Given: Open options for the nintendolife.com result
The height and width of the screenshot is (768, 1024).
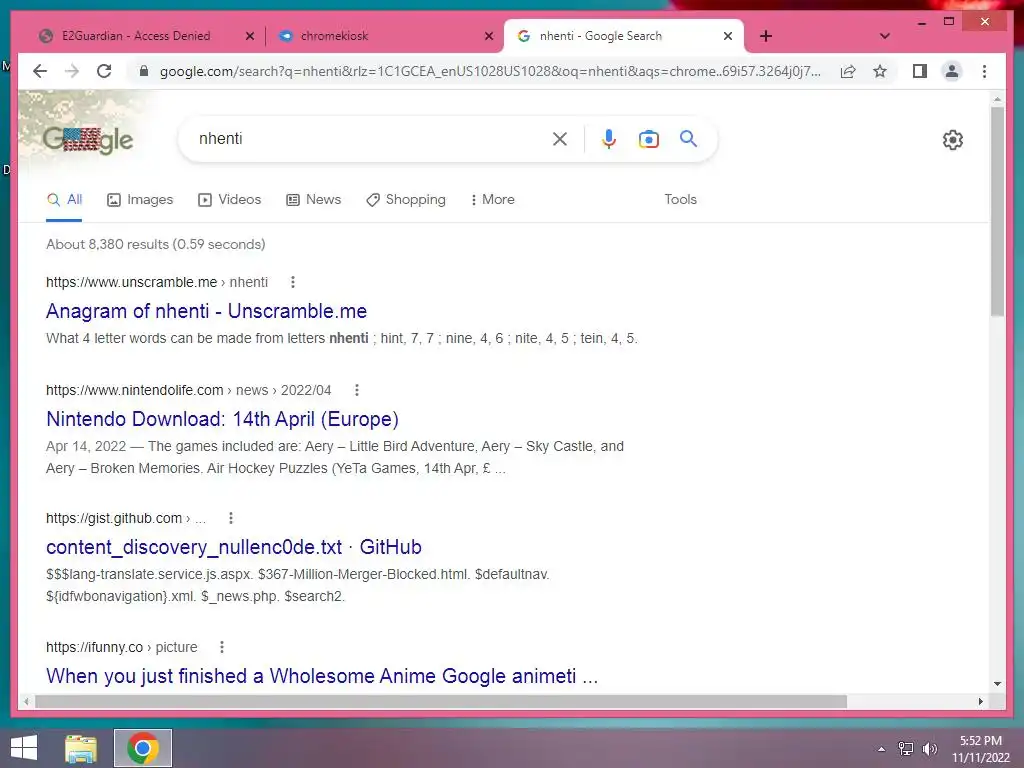Looking at the screenshot, I should (x=357, y=390).
